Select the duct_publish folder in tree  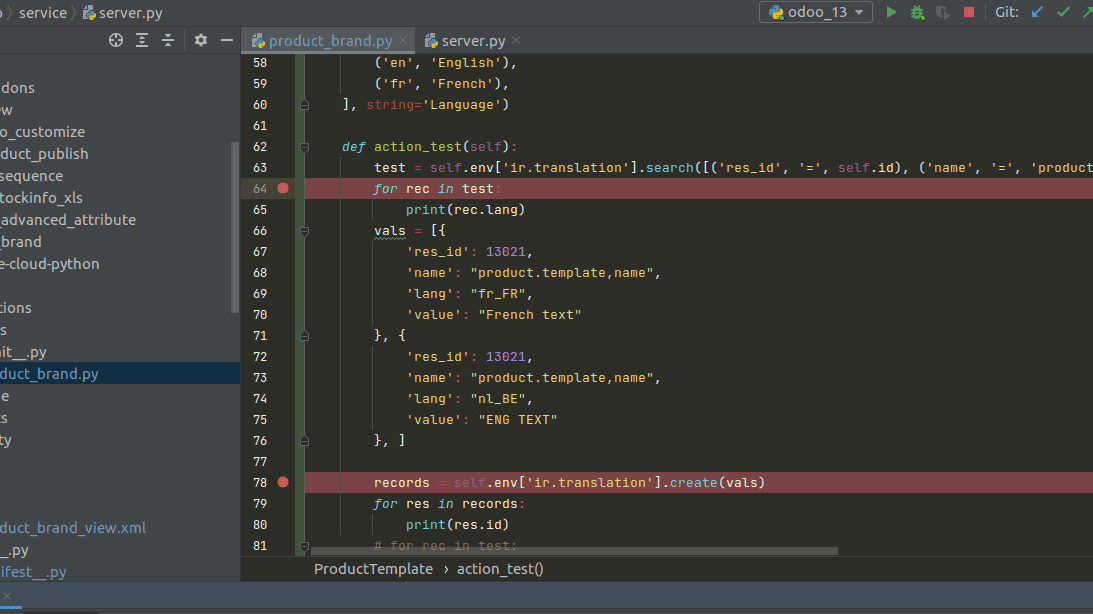coord(44,153)
